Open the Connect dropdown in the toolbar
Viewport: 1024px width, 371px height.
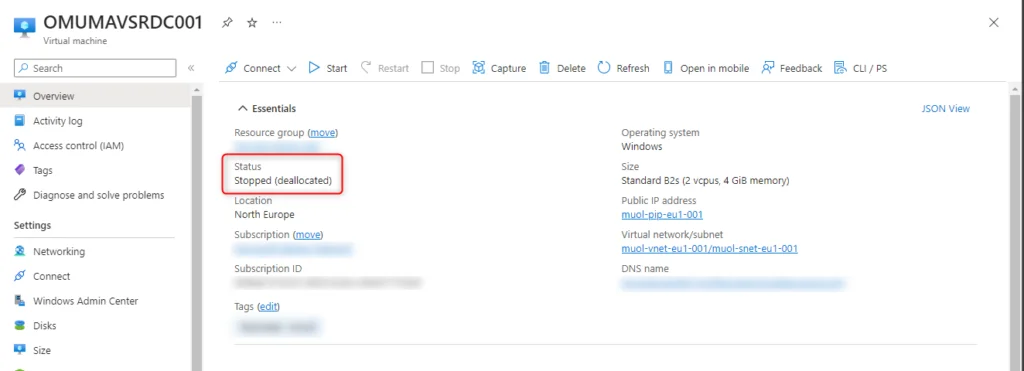[x=260, y=68]
